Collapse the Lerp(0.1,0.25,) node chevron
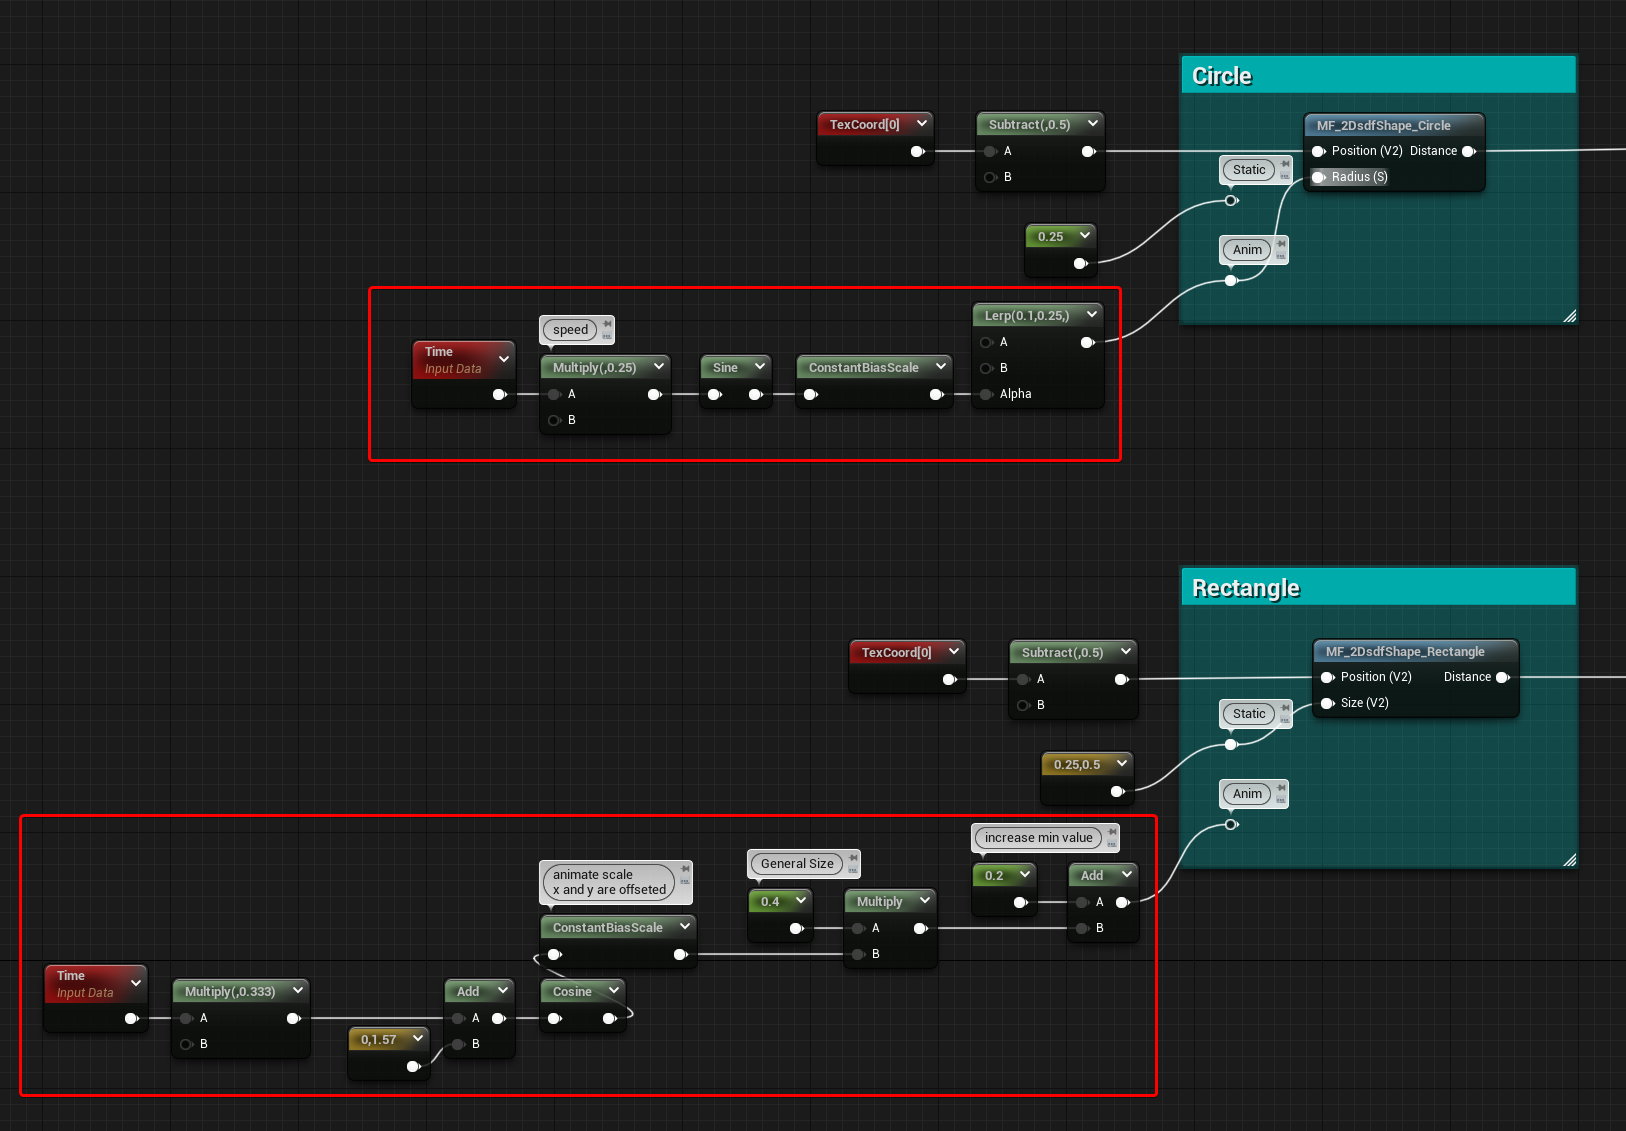This screenshot has width=1626, height=1131. click(x=1092, y=315)
